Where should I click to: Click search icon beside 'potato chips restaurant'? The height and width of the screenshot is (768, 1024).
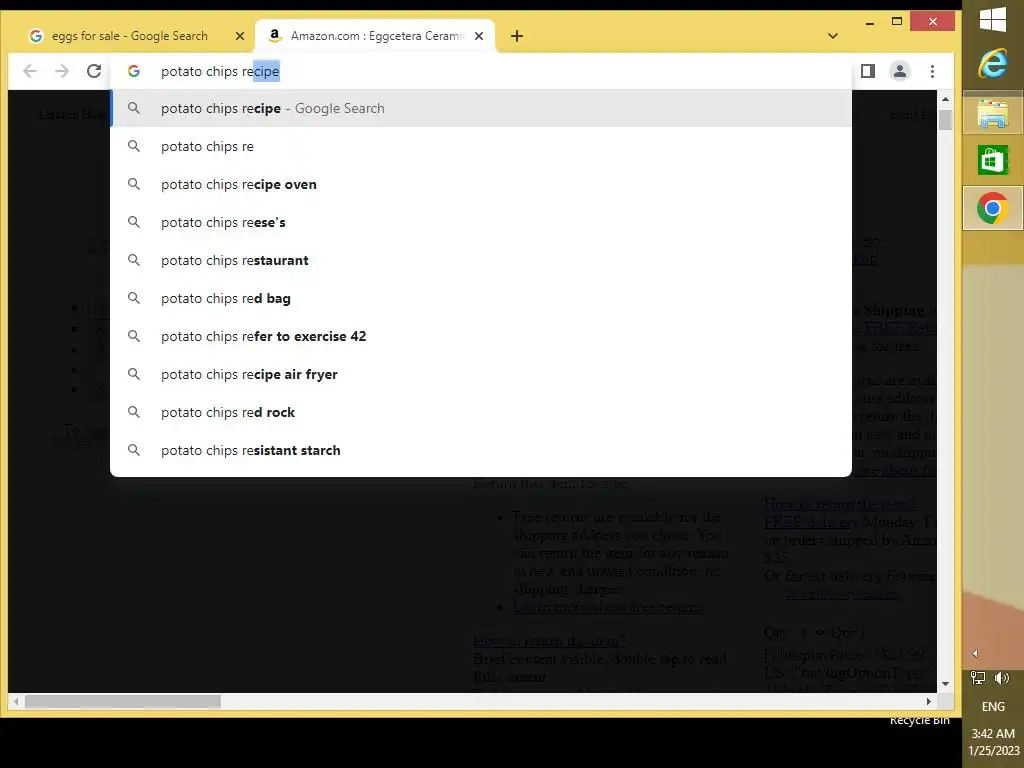tap(134, 260)
